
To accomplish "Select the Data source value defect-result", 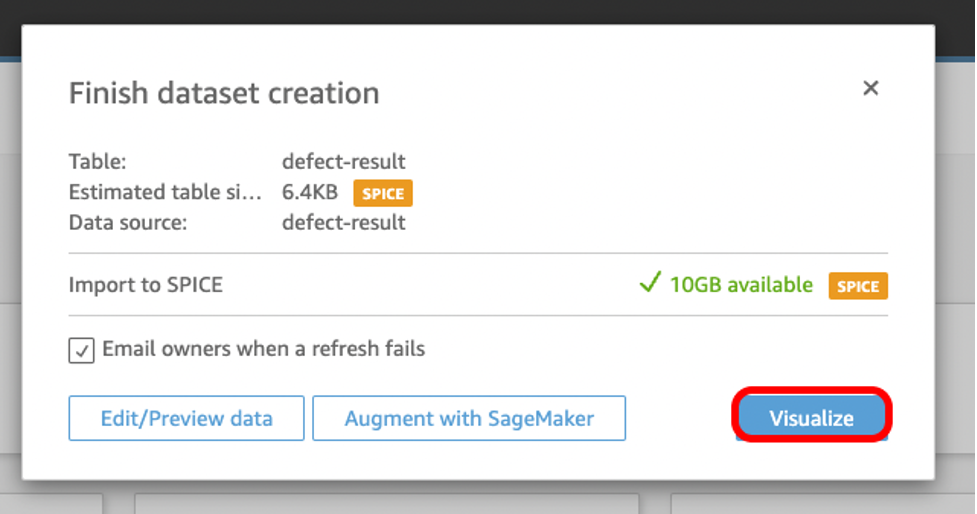I will pyautogui.click(x=343, y=222).
